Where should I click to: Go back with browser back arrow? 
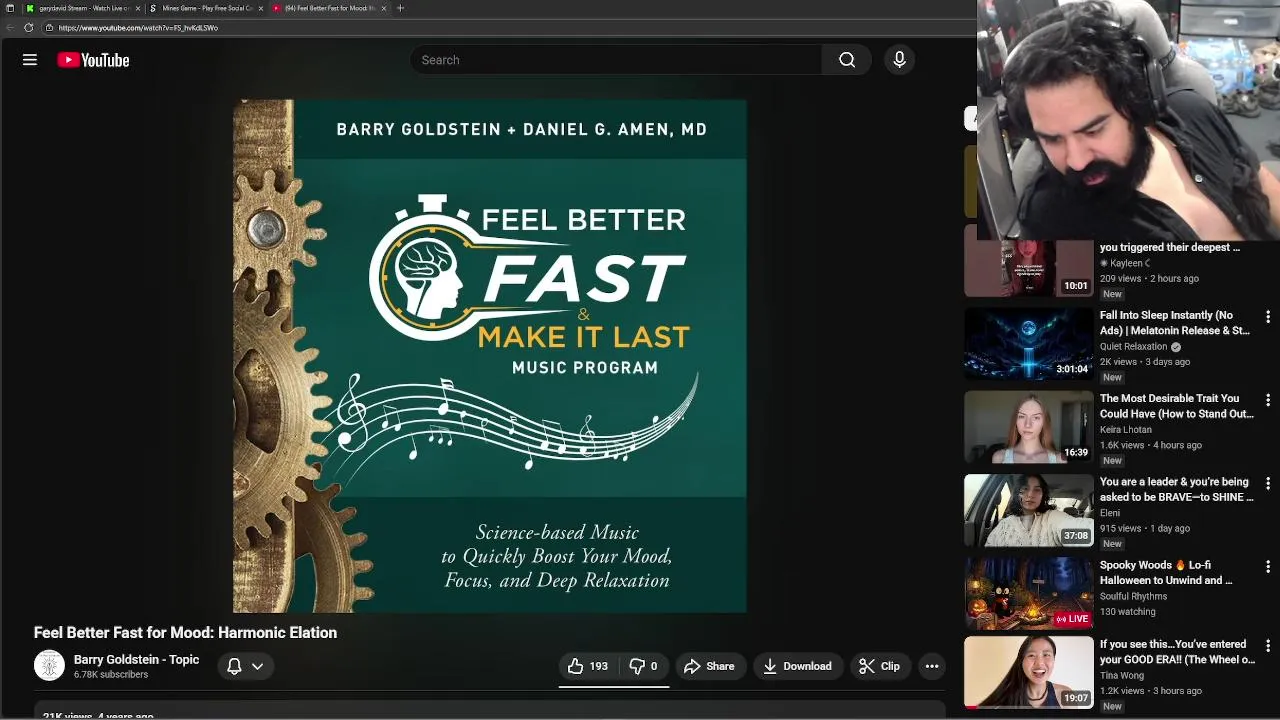pos(10,28)
